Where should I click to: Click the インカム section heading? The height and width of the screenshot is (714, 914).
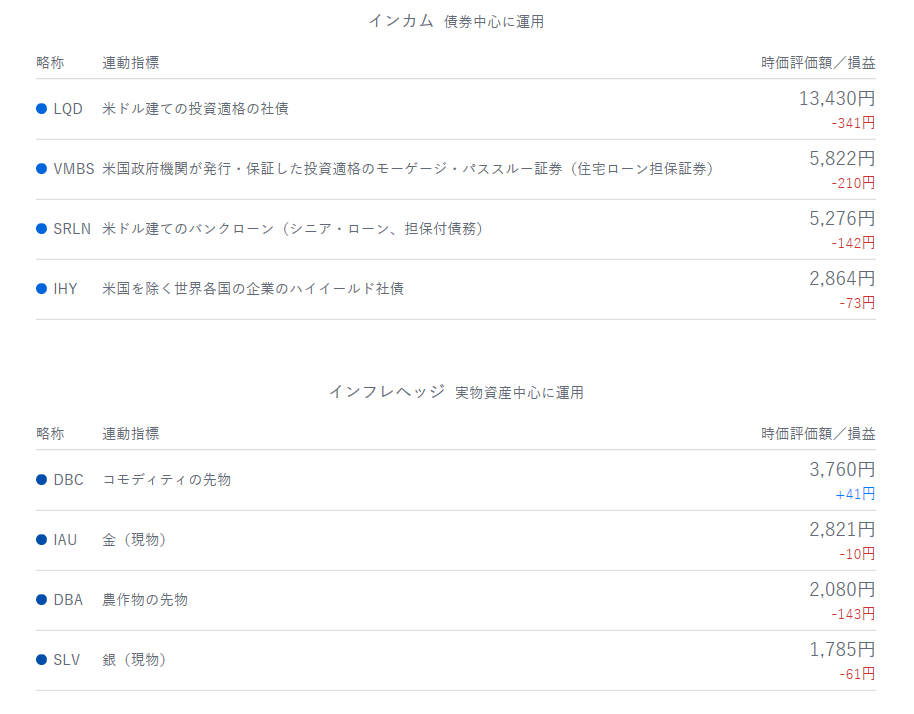400,21
